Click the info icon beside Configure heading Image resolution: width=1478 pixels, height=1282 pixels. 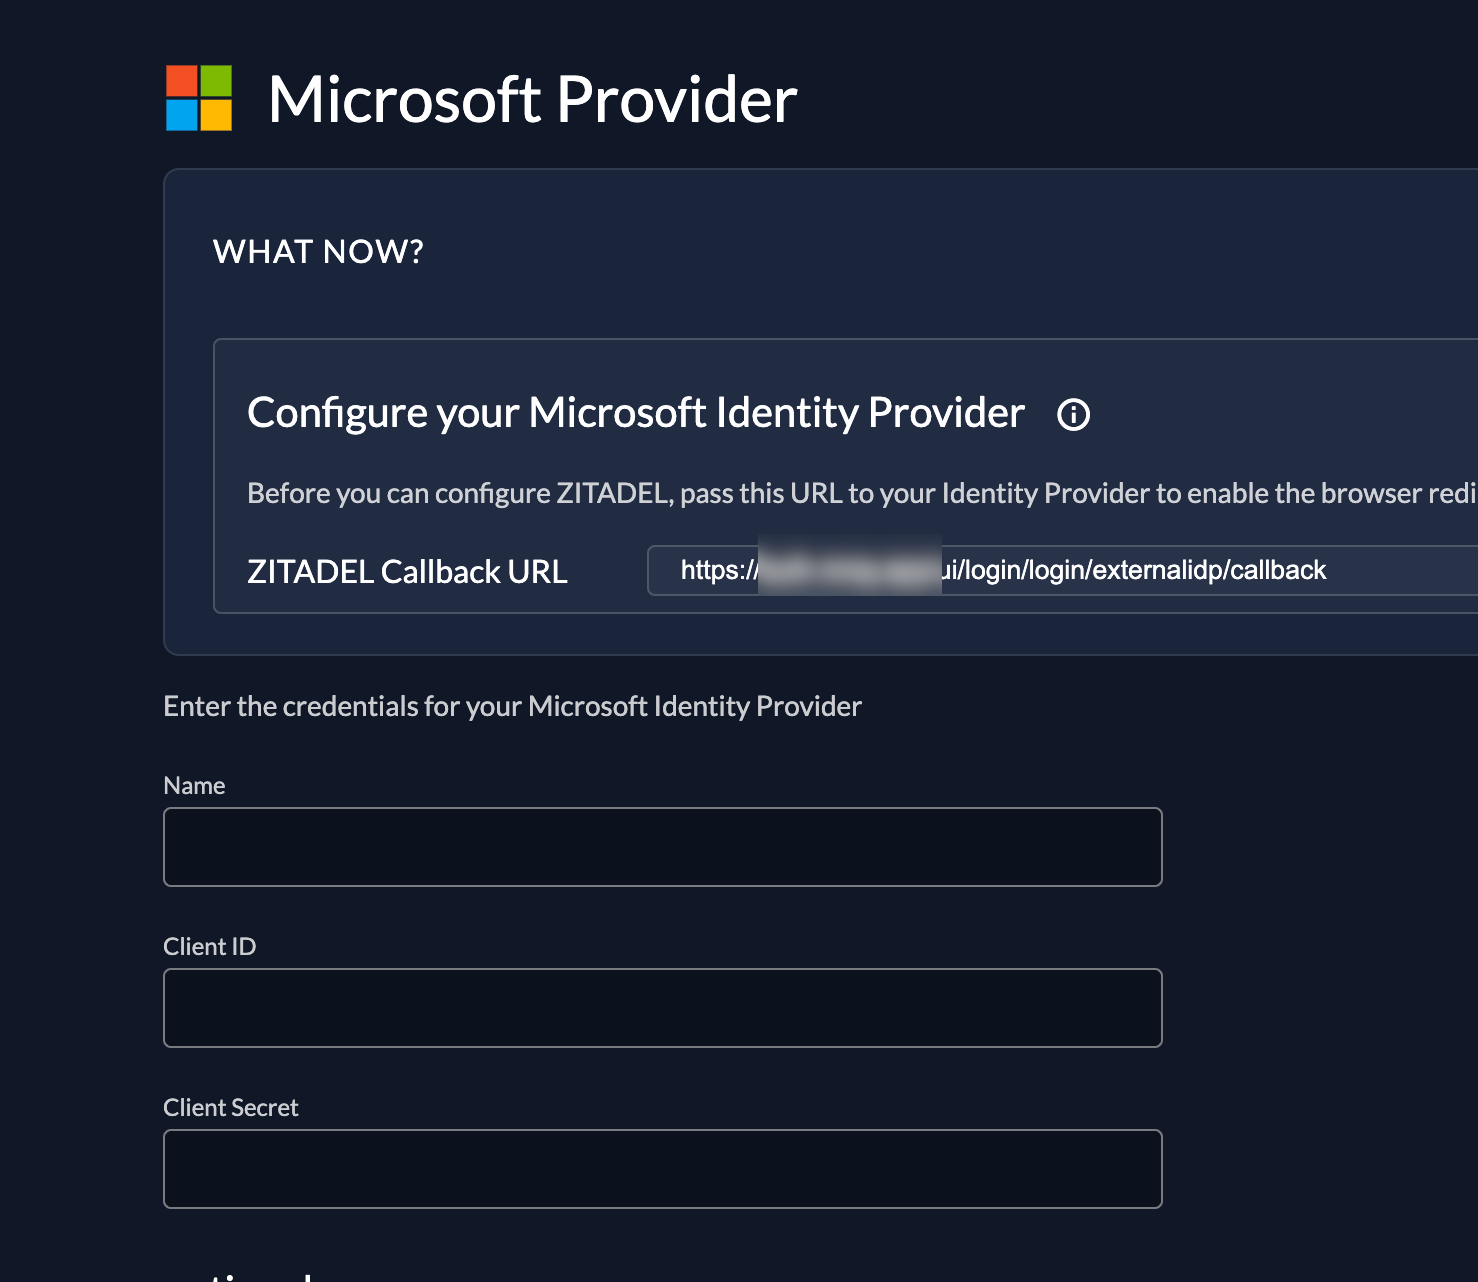tap(1074, 414)
